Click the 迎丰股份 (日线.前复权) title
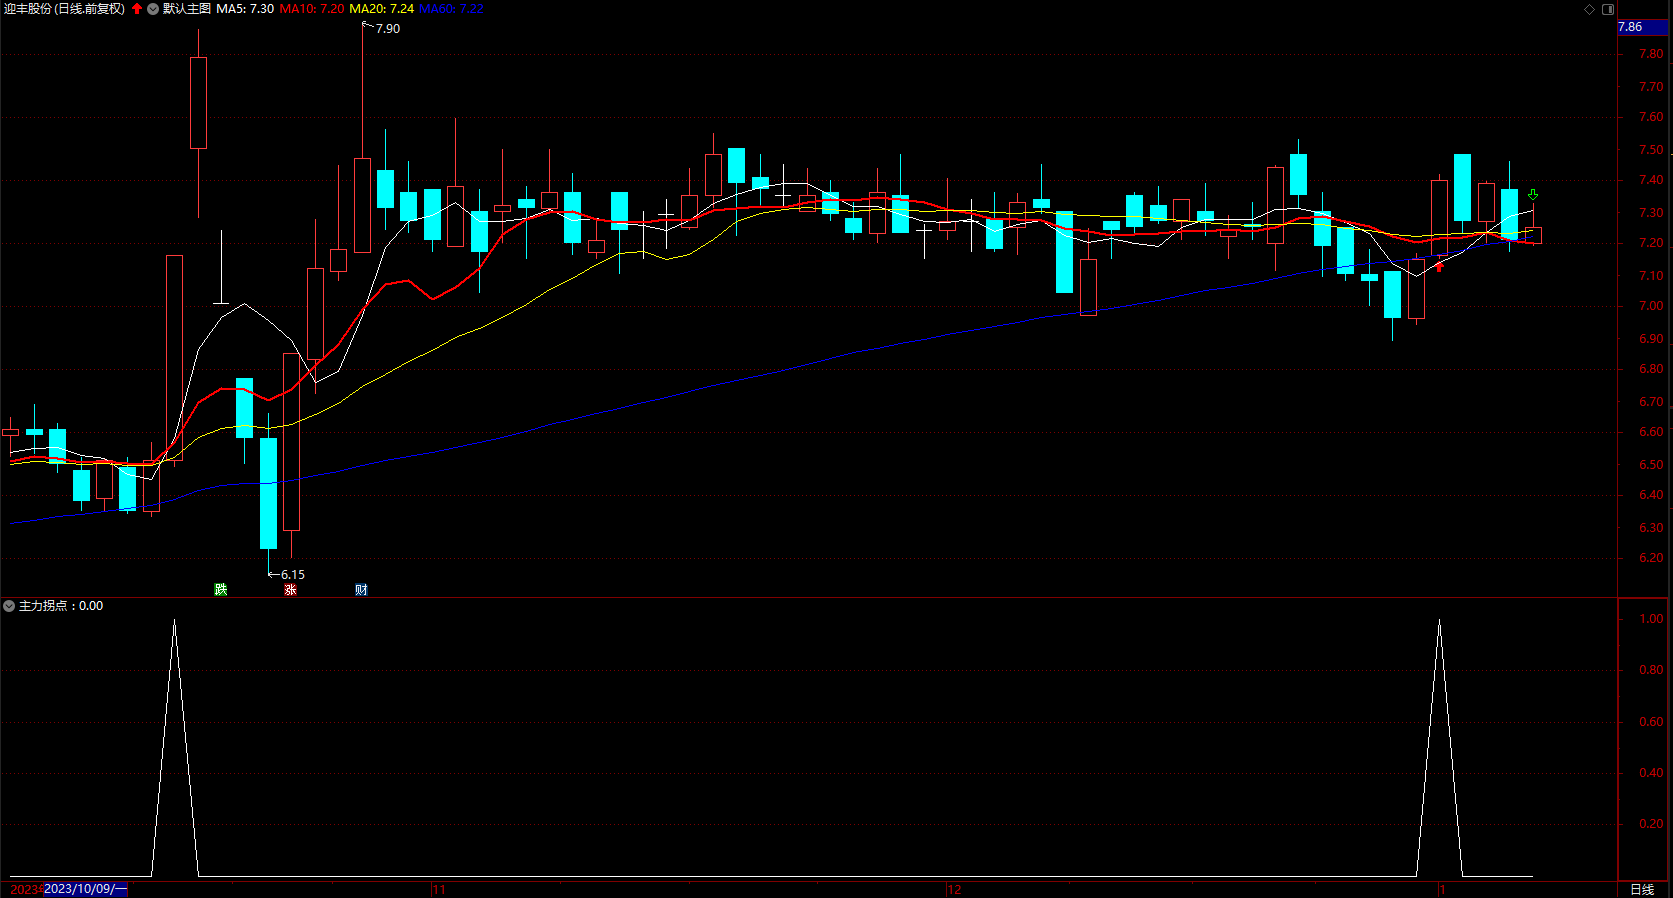 pos(64,9)
